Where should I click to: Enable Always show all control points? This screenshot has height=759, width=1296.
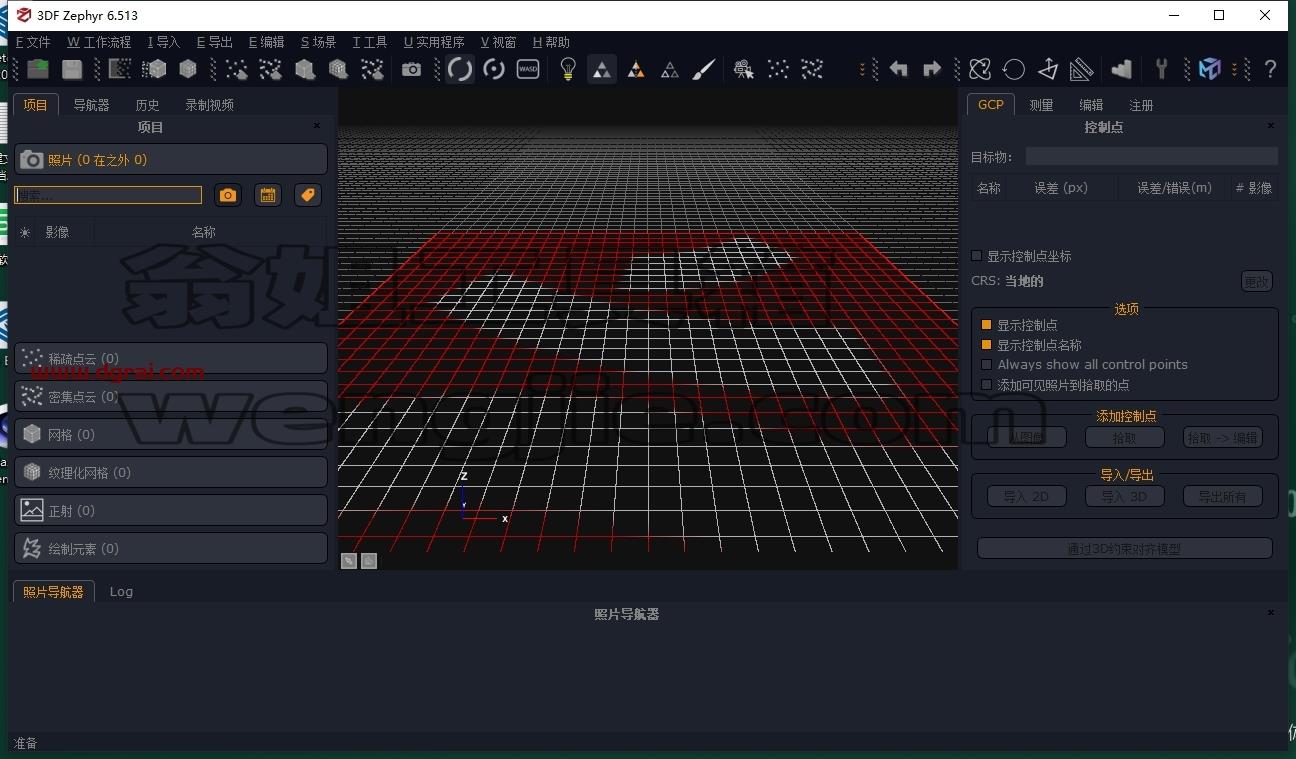click(x=987, y=365)
